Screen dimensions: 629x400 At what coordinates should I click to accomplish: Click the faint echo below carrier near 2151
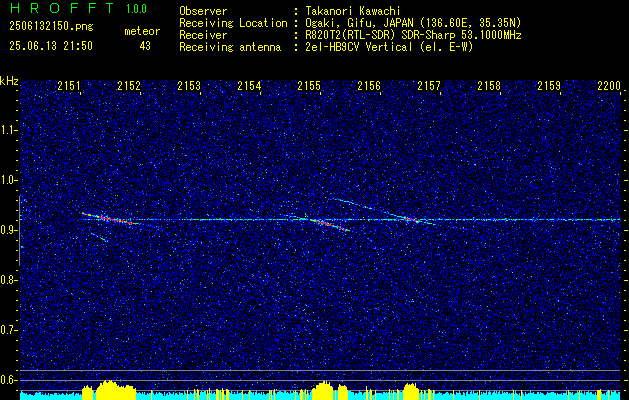click(99, 237)
